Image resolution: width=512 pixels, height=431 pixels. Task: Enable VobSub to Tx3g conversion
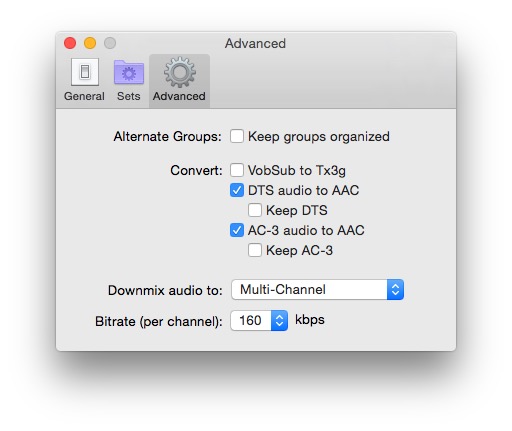pyautogui.click(x=237, y=170)
